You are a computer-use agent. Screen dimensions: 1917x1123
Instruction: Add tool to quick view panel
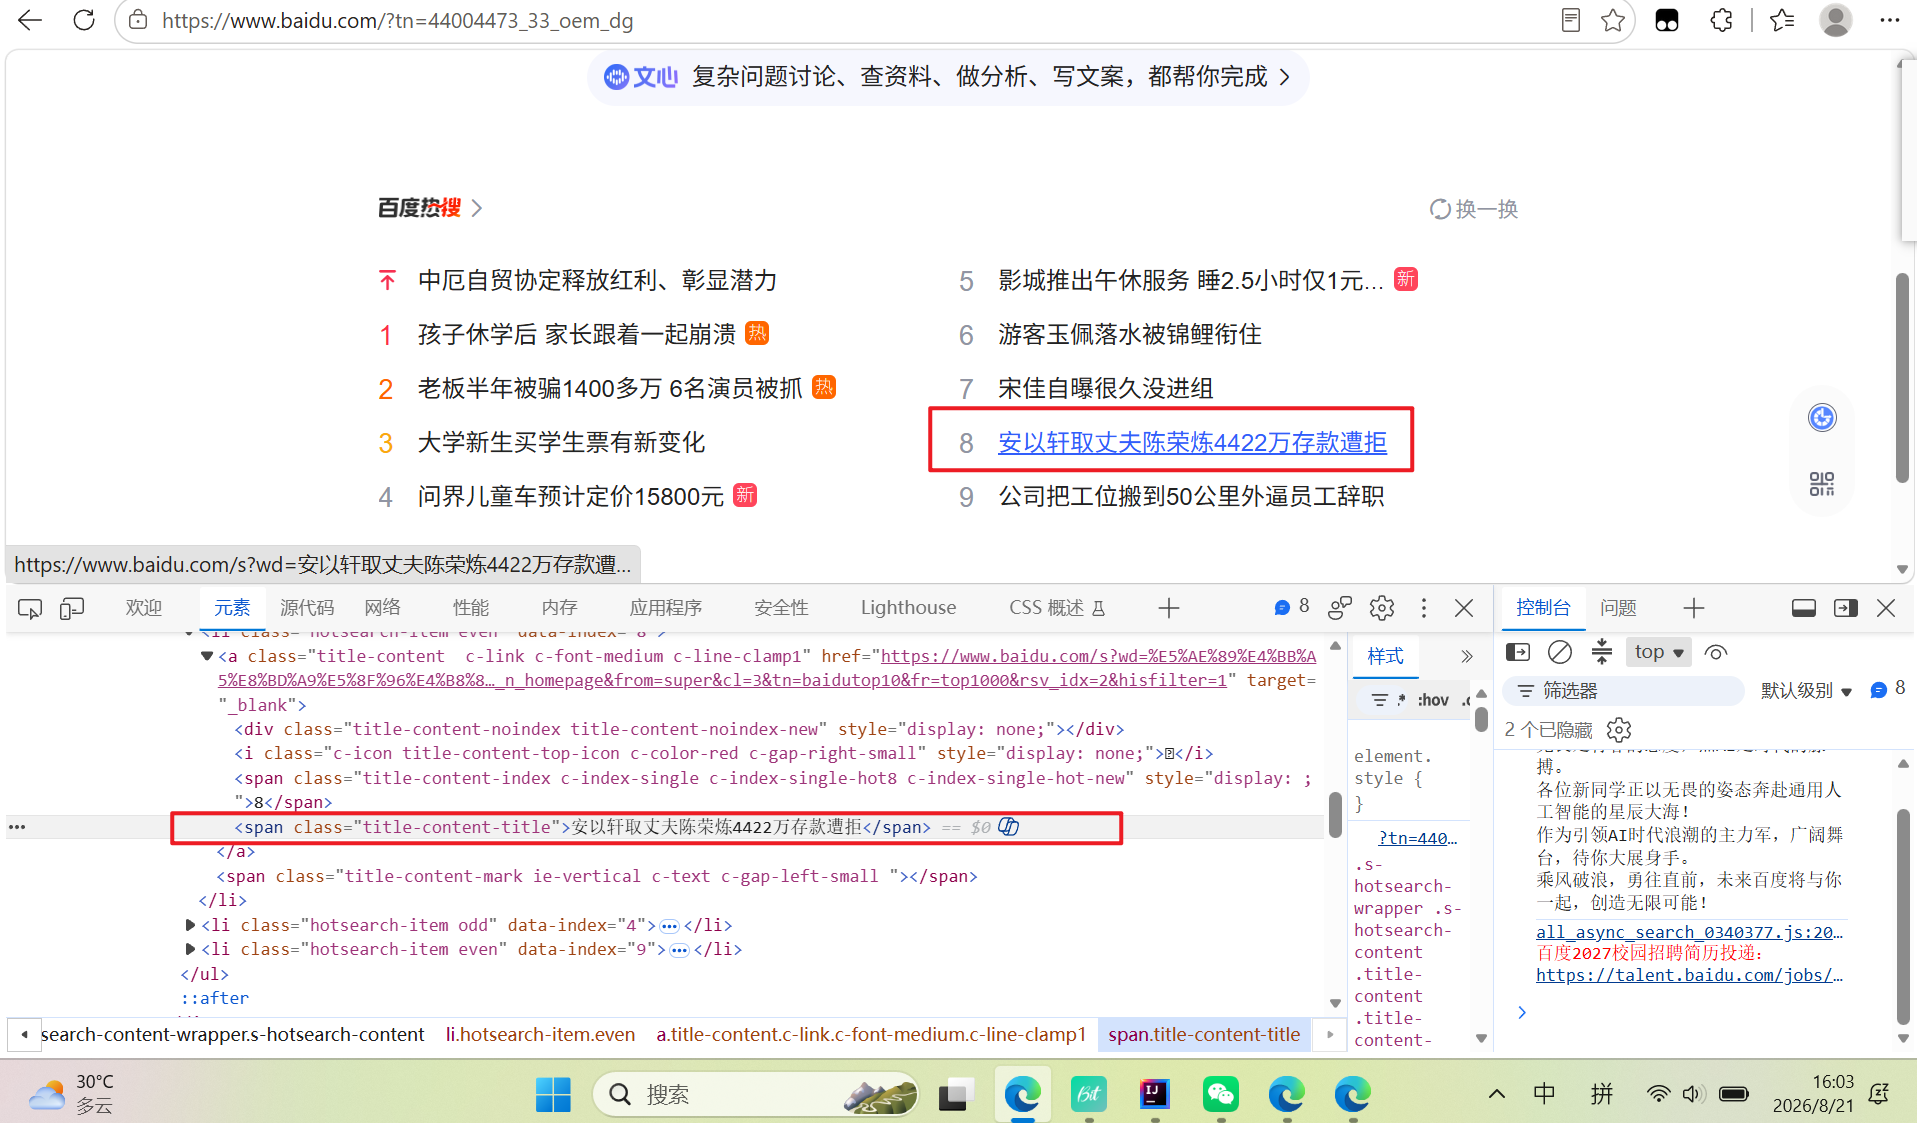(x=1694, y=608)
